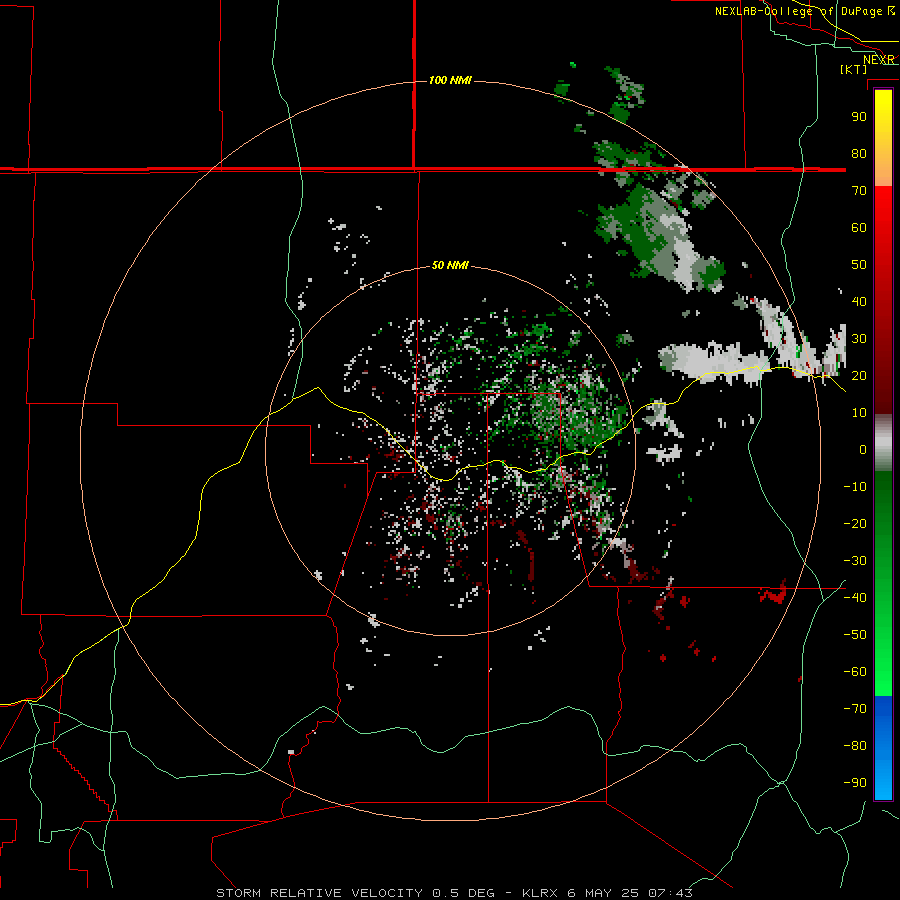Click the KLRX station identifier in caption
The height and width of the screenshot is (900, 900).
coord(540,893)
